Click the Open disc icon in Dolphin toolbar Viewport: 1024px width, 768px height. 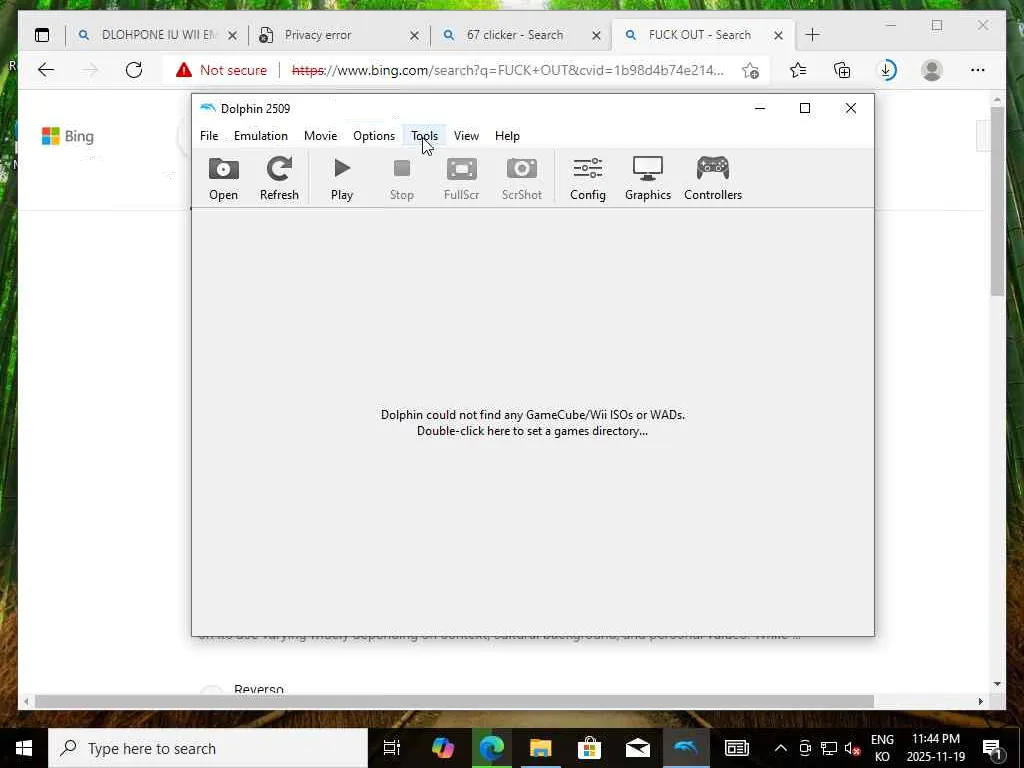pyautogui.click(x=223, y=178)
